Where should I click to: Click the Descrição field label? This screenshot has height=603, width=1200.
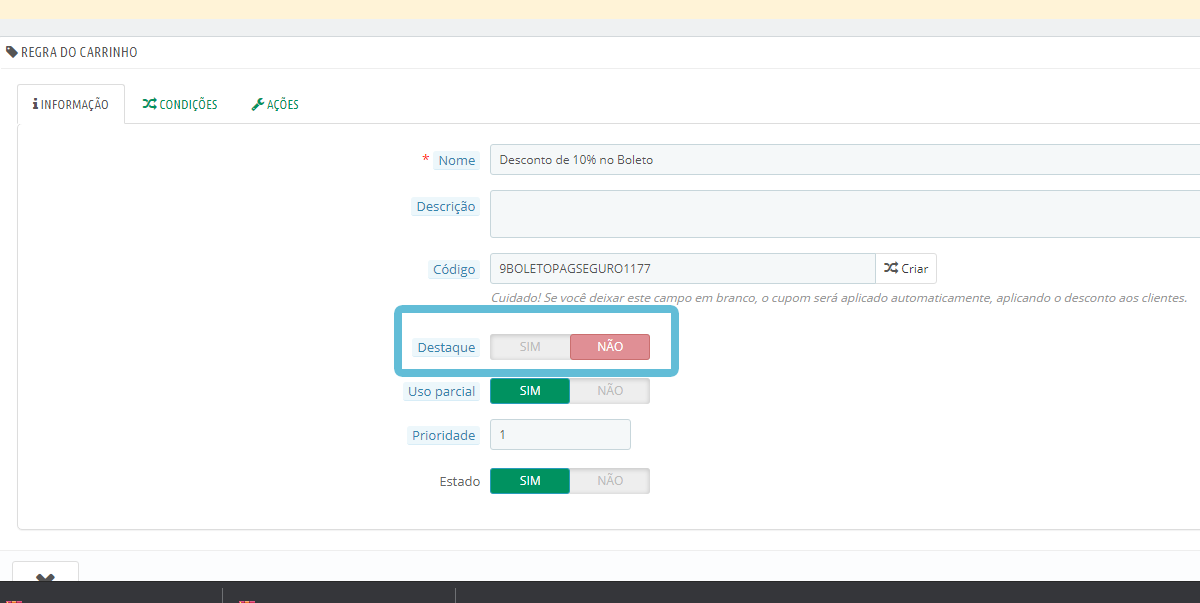pyautogui.click(x=446, y=207)
